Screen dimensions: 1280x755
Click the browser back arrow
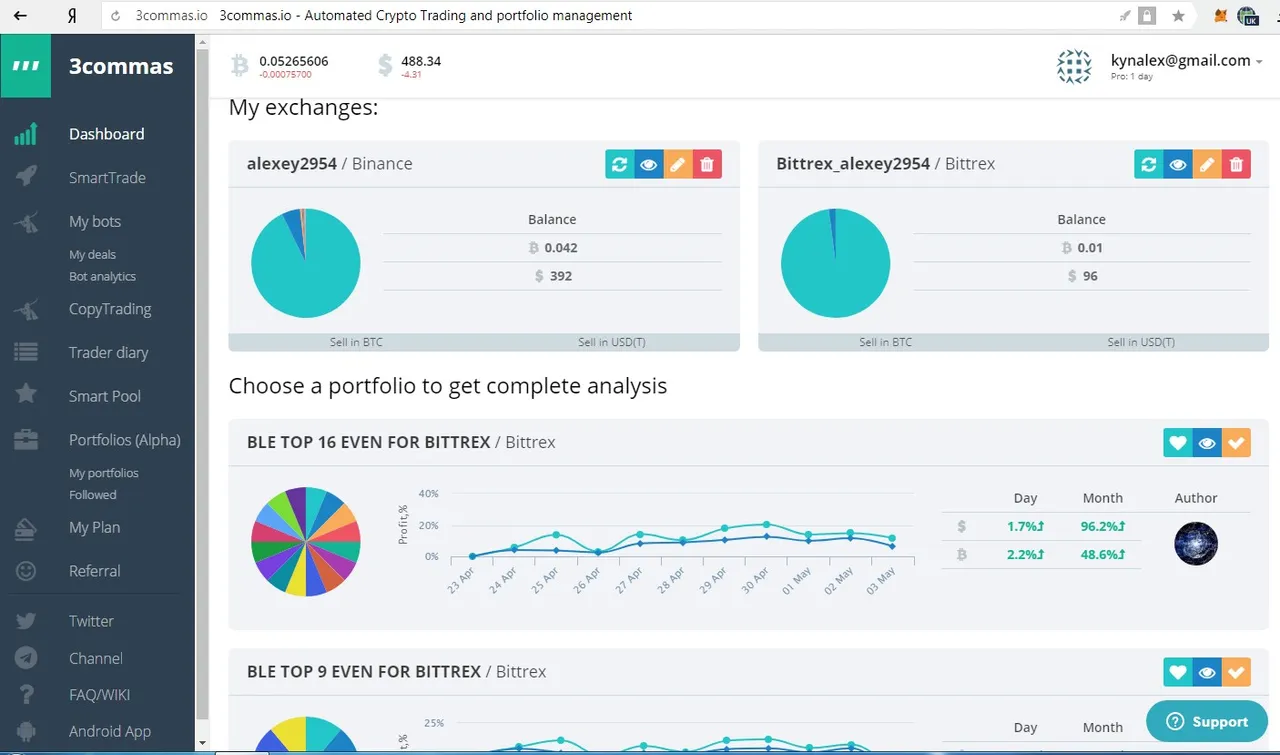tap(20, 16)
